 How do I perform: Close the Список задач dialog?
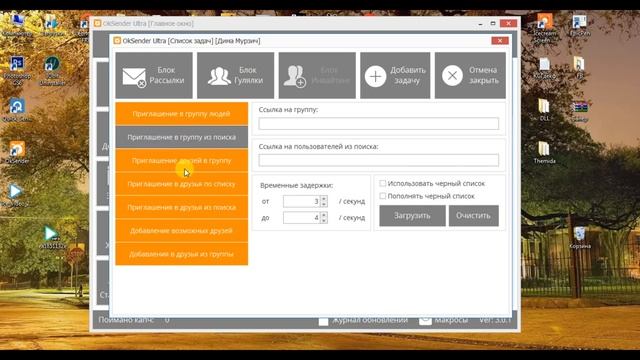[500, 40]
